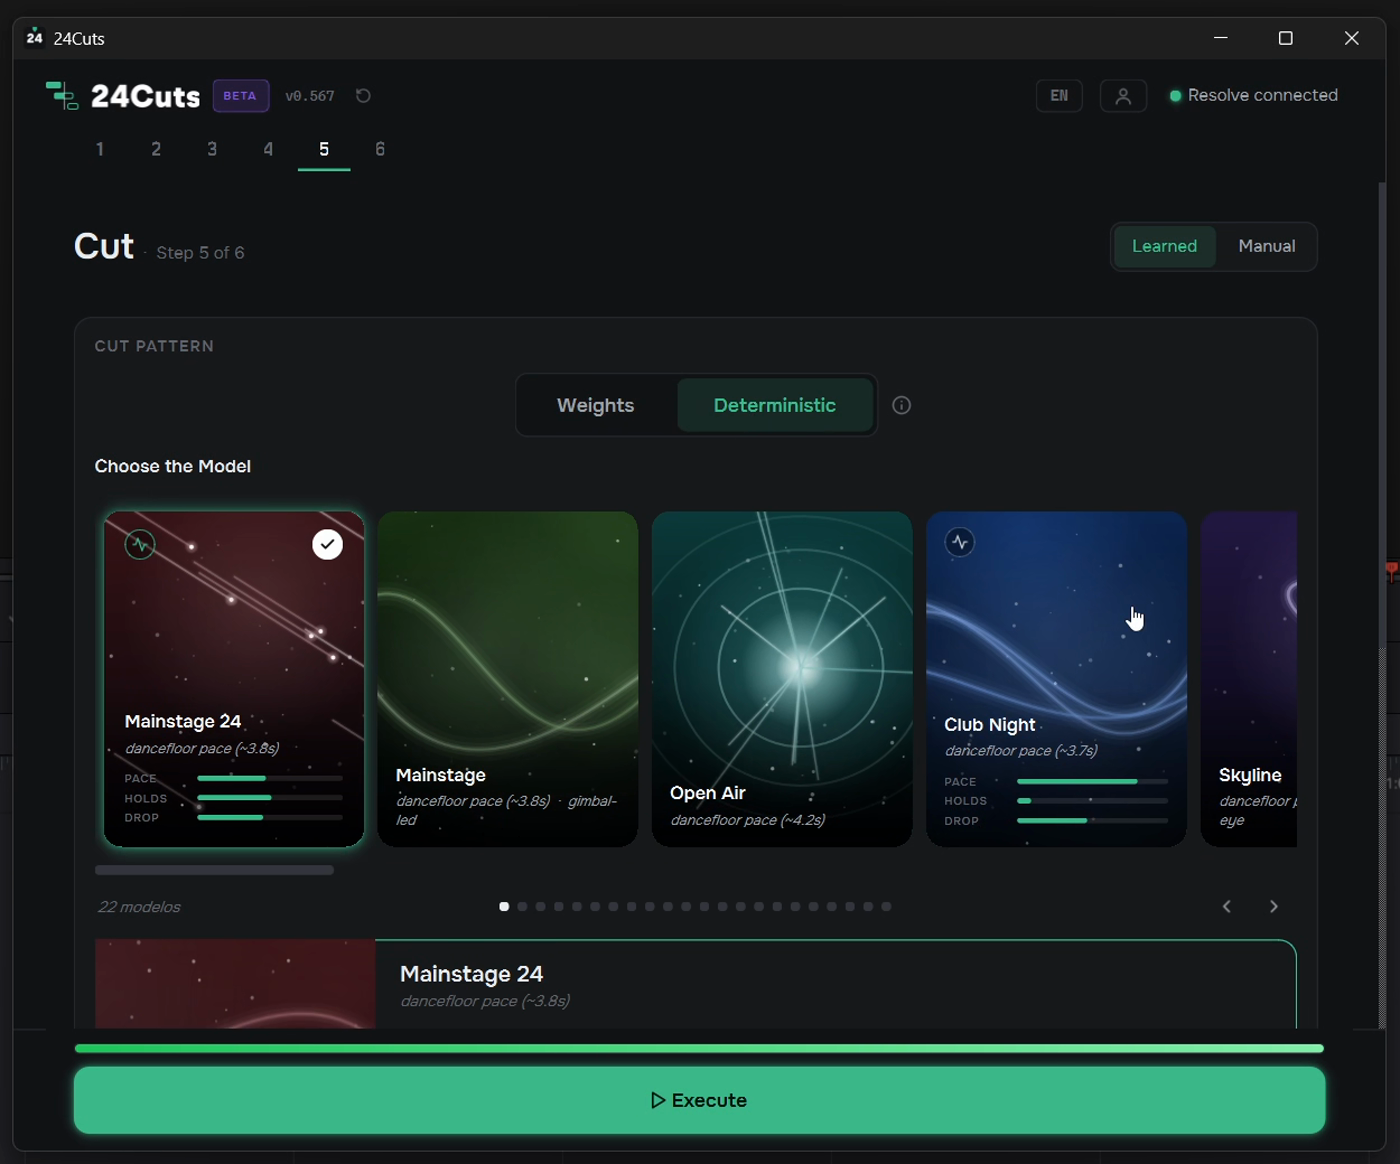Go to next models page arrow
Screen dimensions: 1400x1164
pyautogui.click(x=1274, y=907)
